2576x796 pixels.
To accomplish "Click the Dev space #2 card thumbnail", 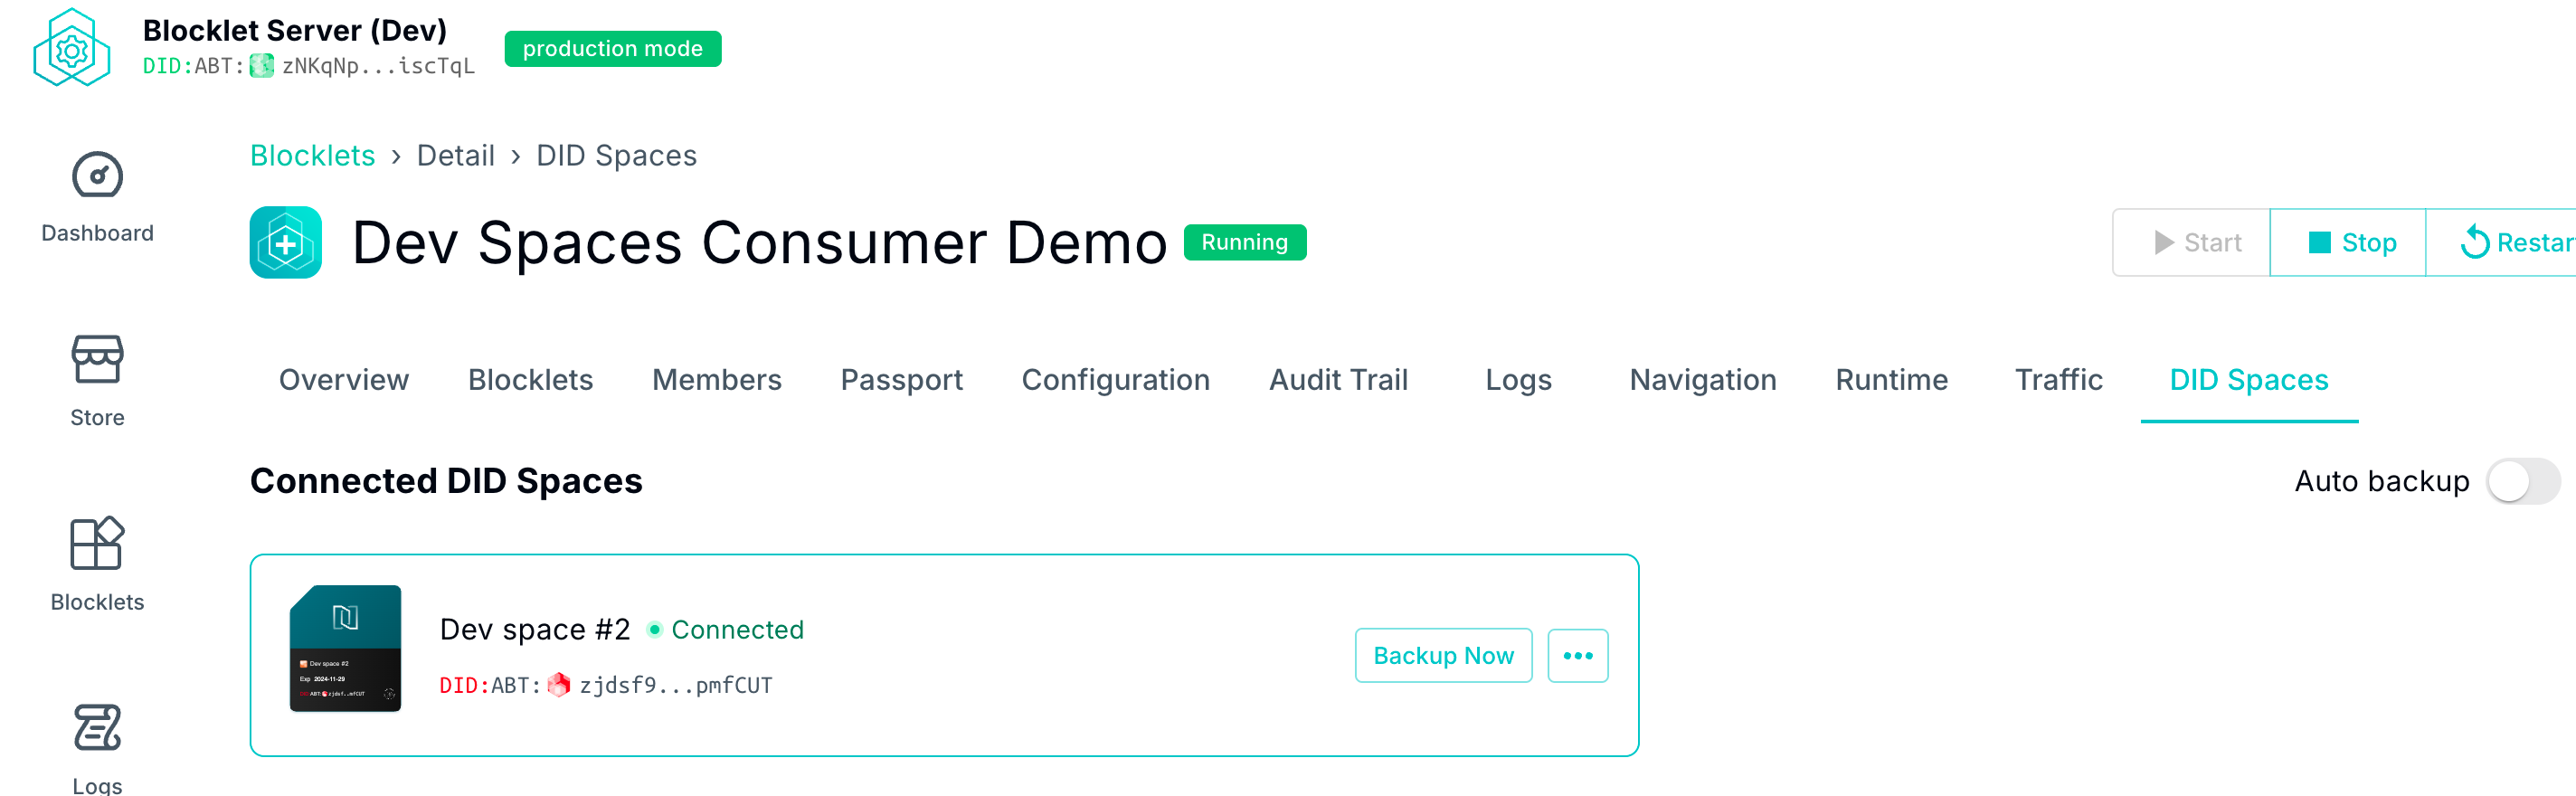I will tap(345, 648).
